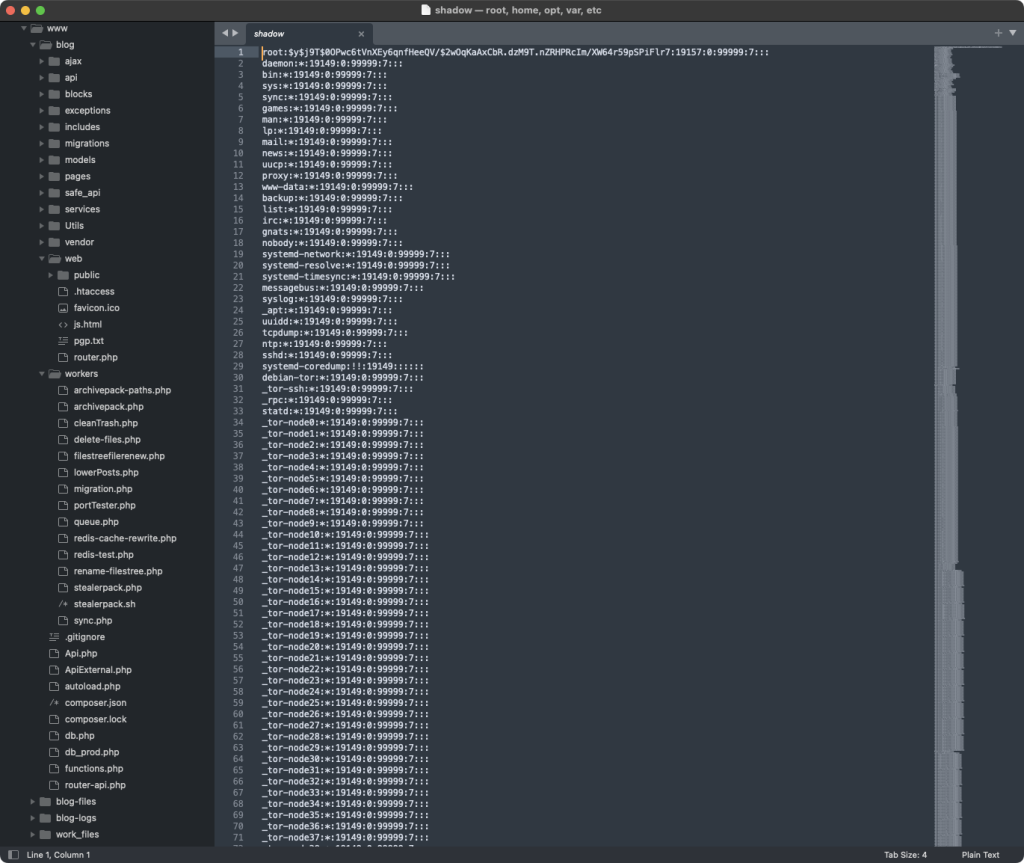Screen dimensions: 1024x863
Task: Toggle the sidebar using the status bar icon
Action: (x=13, y=855)
